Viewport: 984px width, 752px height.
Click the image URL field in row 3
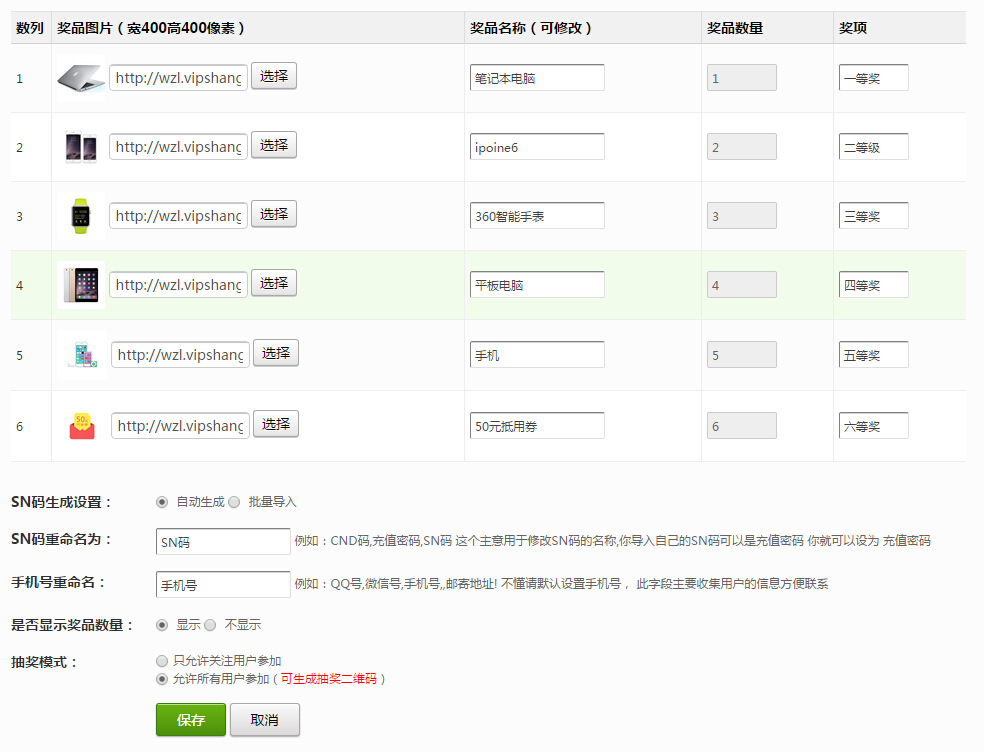click(x=178, y=216)
